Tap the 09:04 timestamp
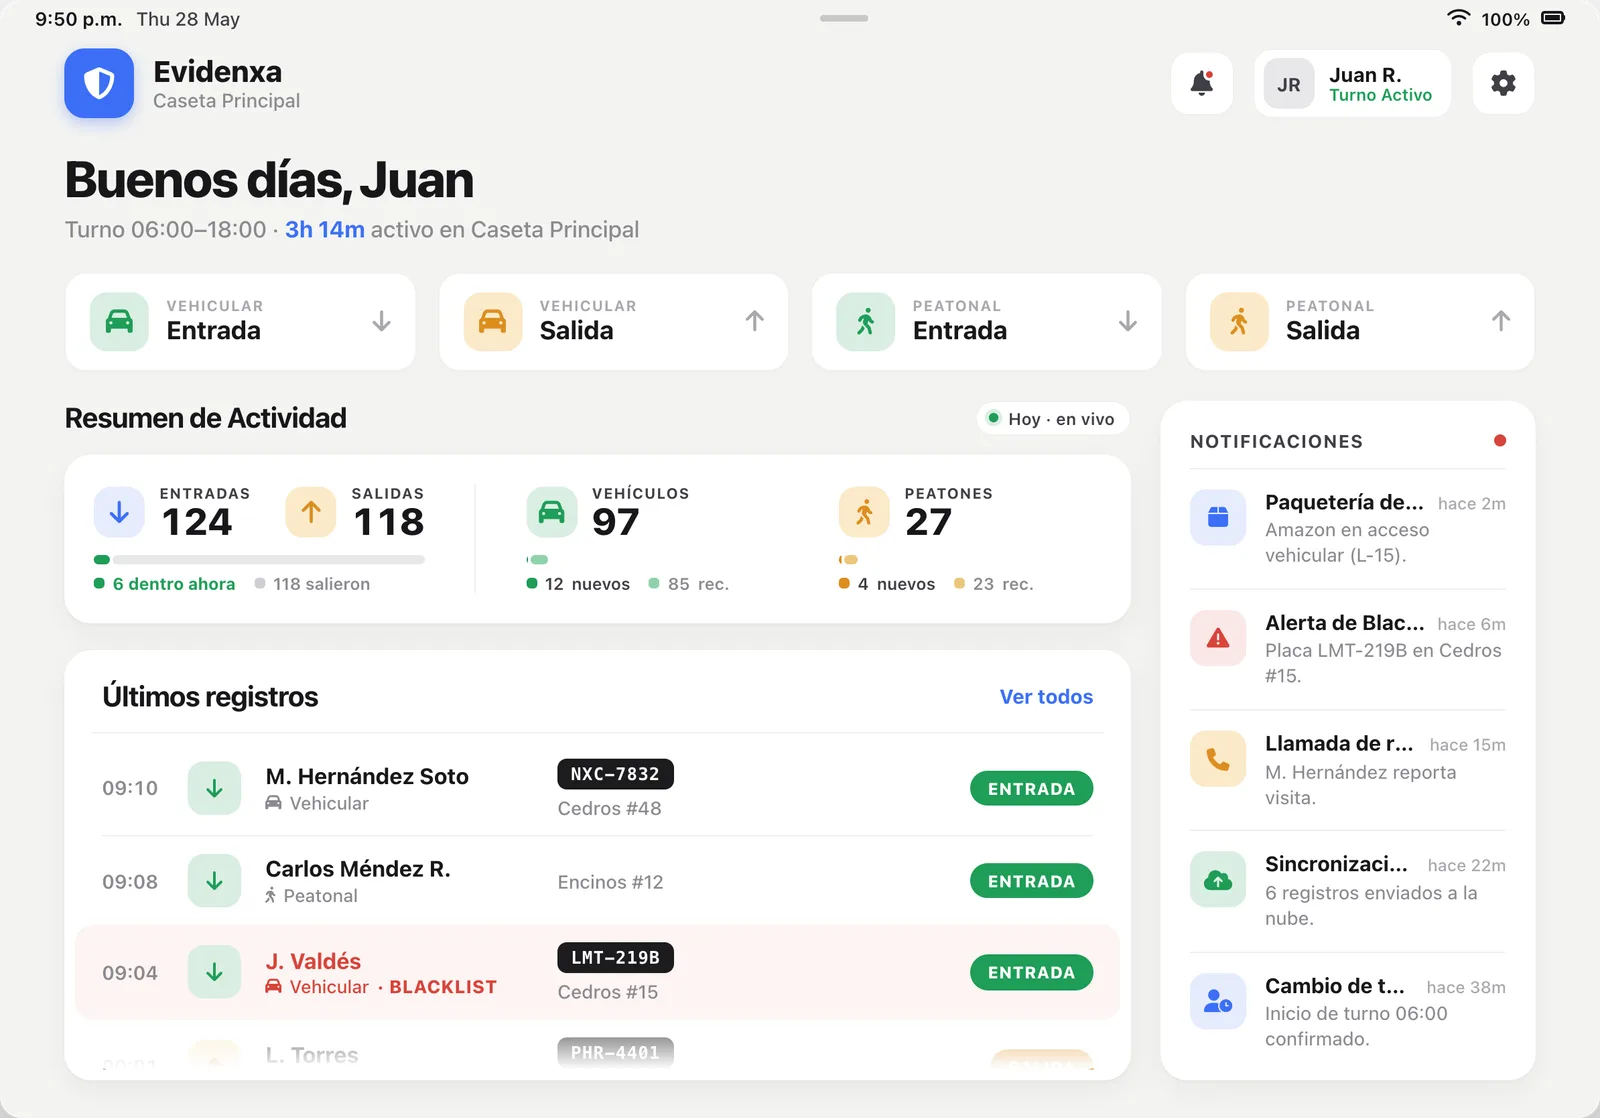The width and height of the screenshot is (1600, 1118). coord(130,973)
